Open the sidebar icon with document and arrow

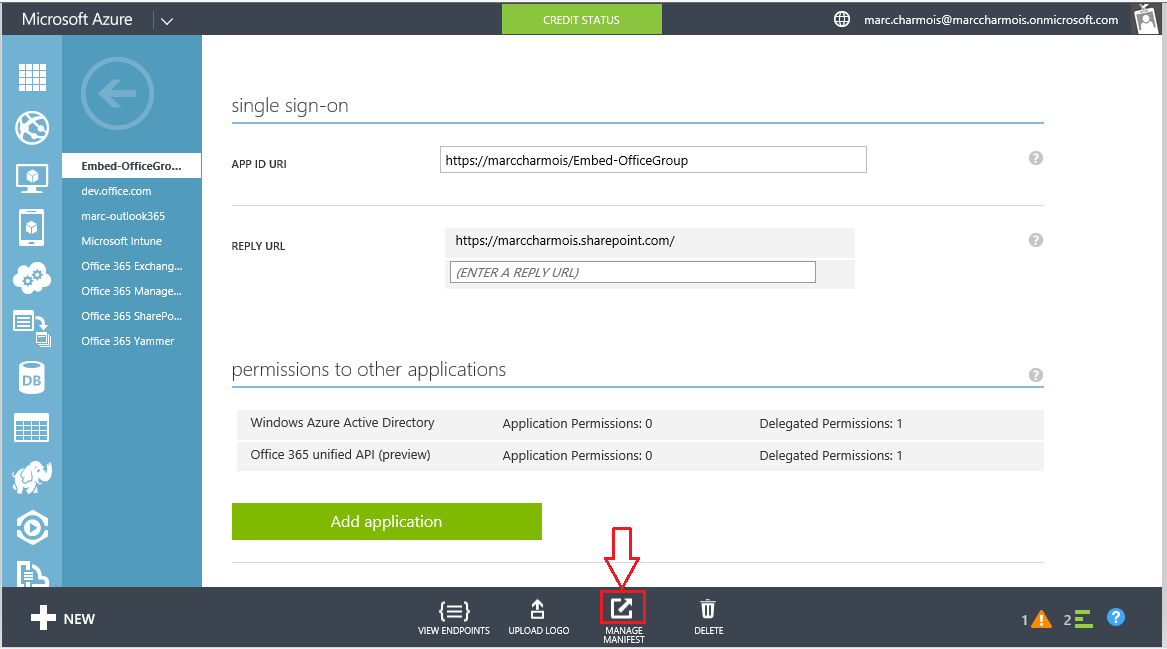point(32,328)
